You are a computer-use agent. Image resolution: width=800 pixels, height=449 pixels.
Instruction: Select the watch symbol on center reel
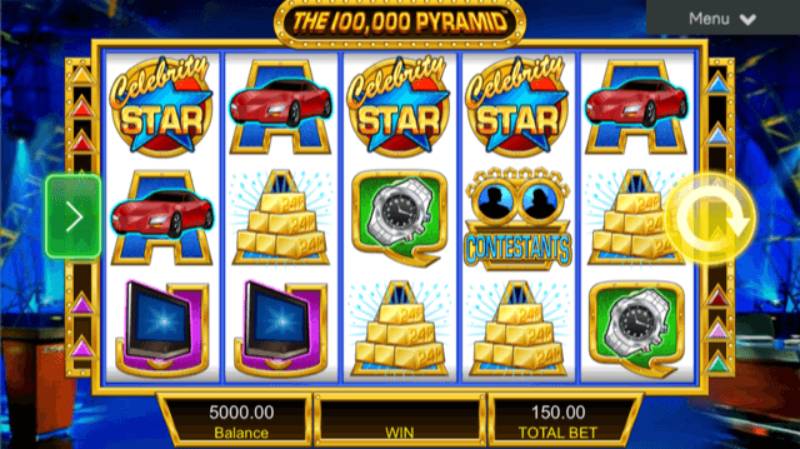tap(399, 218)
